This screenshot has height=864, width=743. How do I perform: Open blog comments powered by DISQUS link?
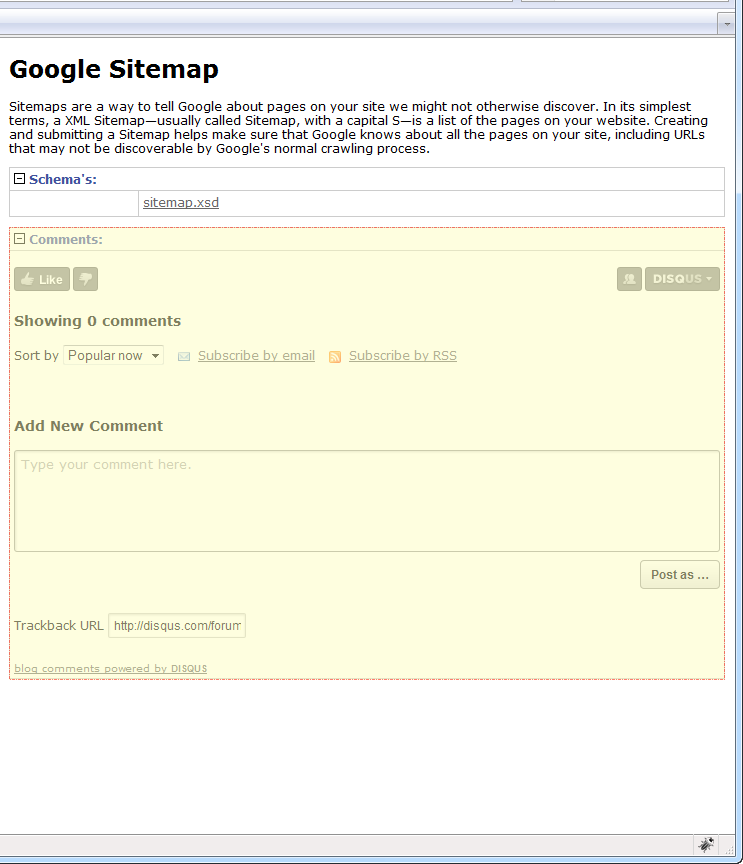[111, 668]
